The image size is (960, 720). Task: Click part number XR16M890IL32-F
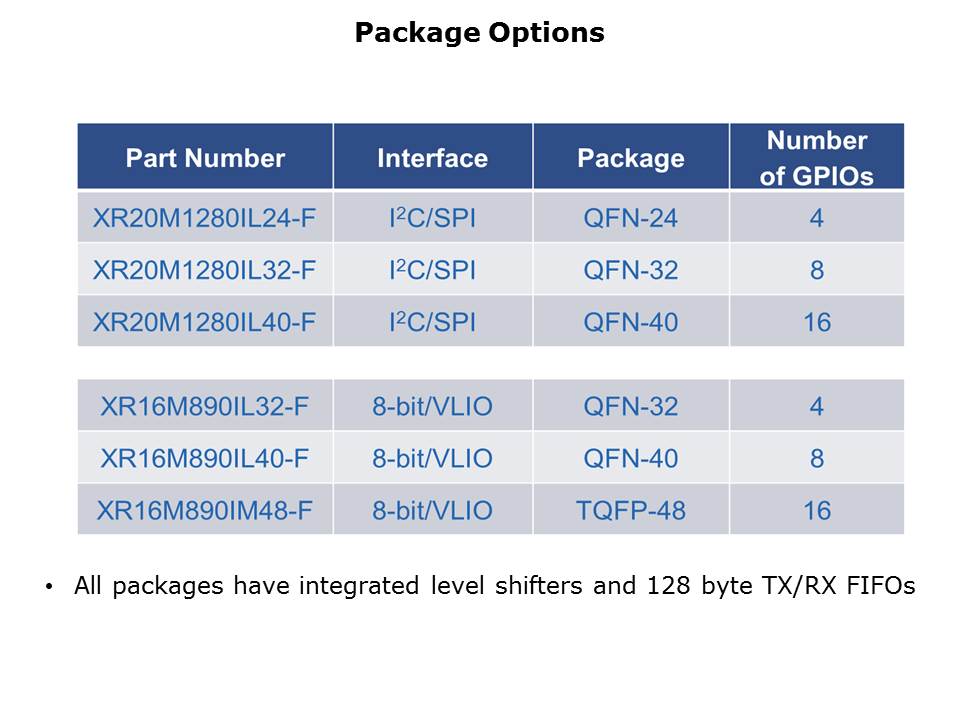(x=205, y=406)
